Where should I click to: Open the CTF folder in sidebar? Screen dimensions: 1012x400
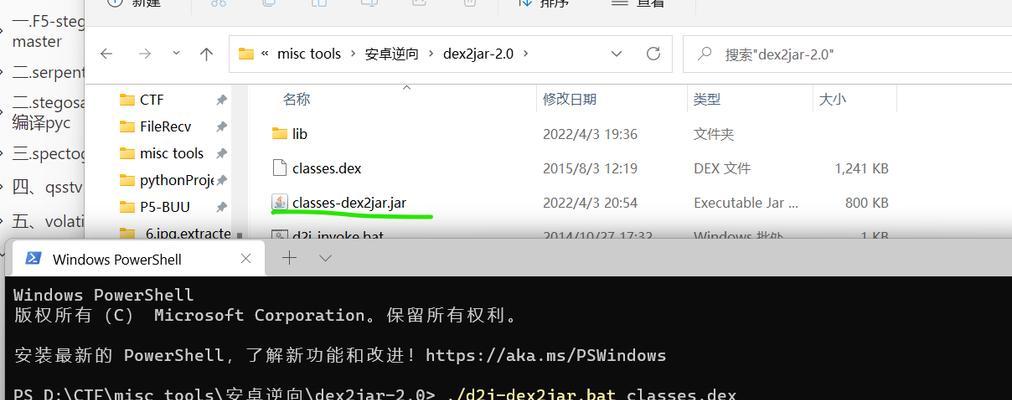pos(152,99)
